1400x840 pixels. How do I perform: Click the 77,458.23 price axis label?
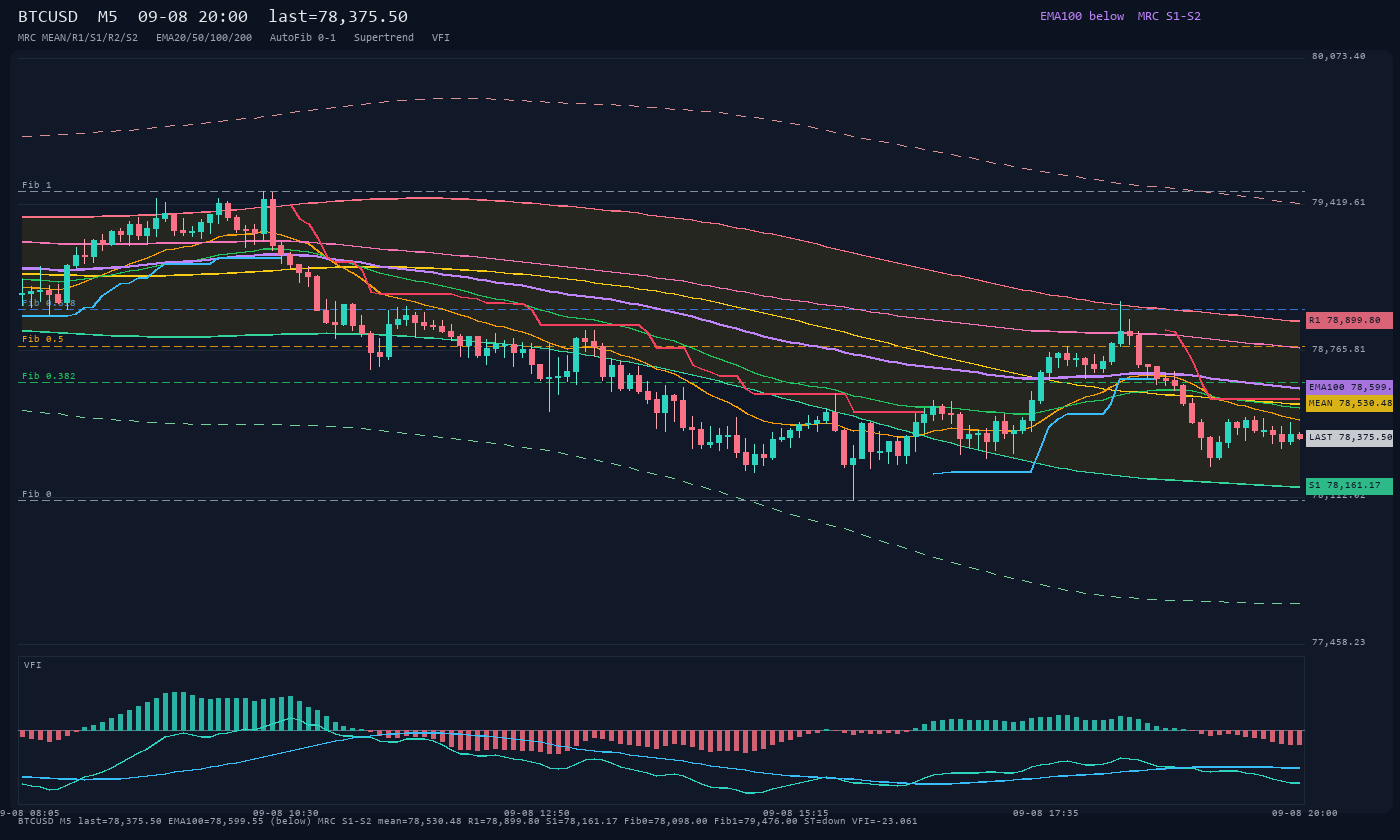point(1338,642)
